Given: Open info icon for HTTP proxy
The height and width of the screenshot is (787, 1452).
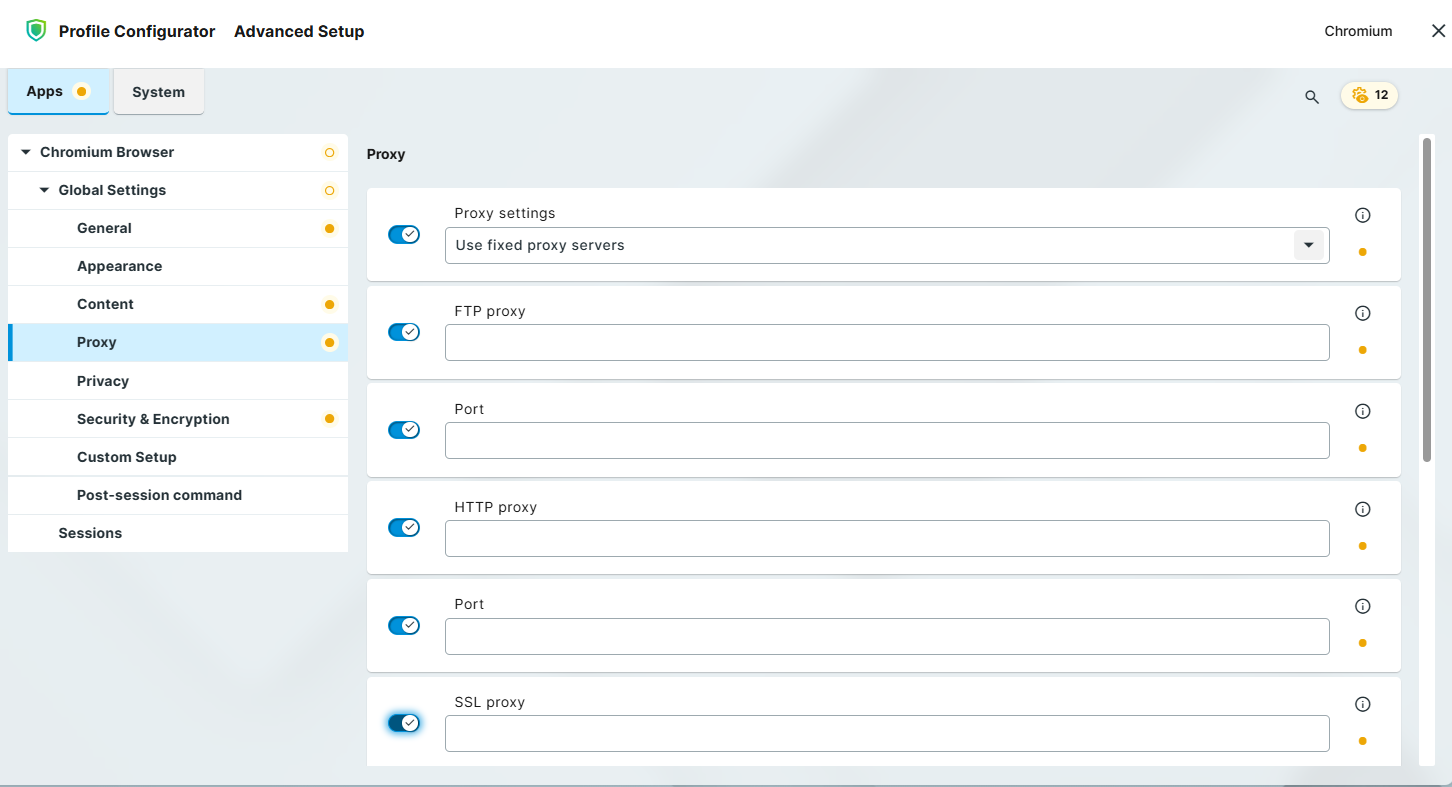Looking at the screenshot, I should point(1362,509).
